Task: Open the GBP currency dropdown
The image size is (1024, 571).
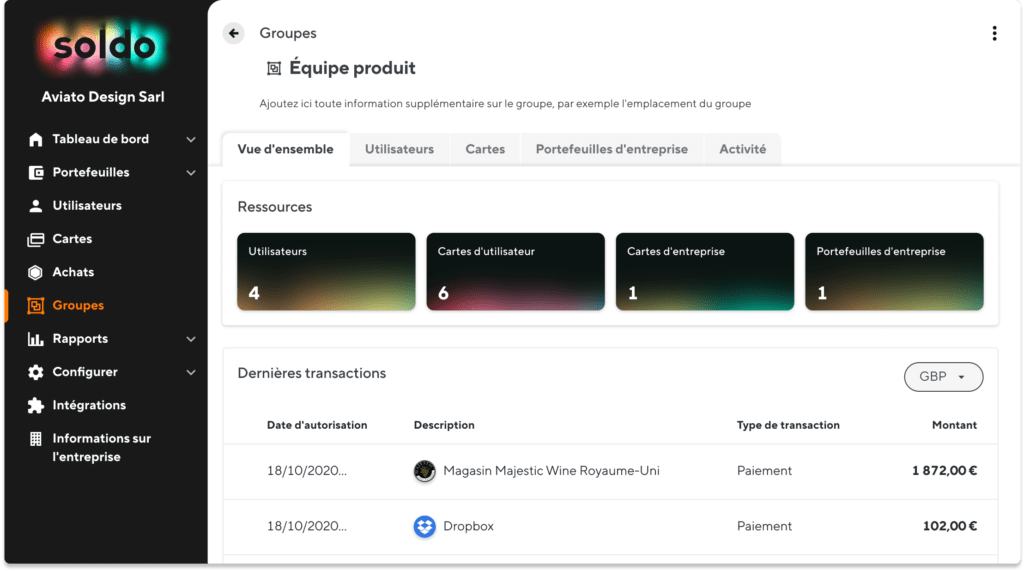Action: pos(943,377)
